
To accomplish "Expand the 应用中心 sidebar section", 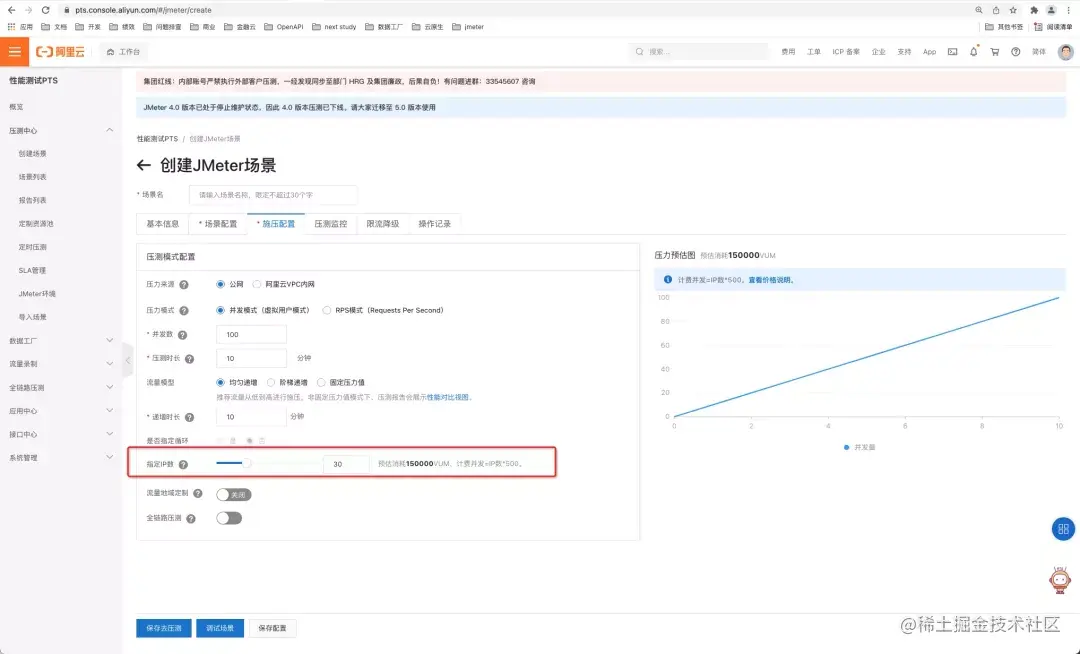I will pyautogui.click(x=110, y=411).
